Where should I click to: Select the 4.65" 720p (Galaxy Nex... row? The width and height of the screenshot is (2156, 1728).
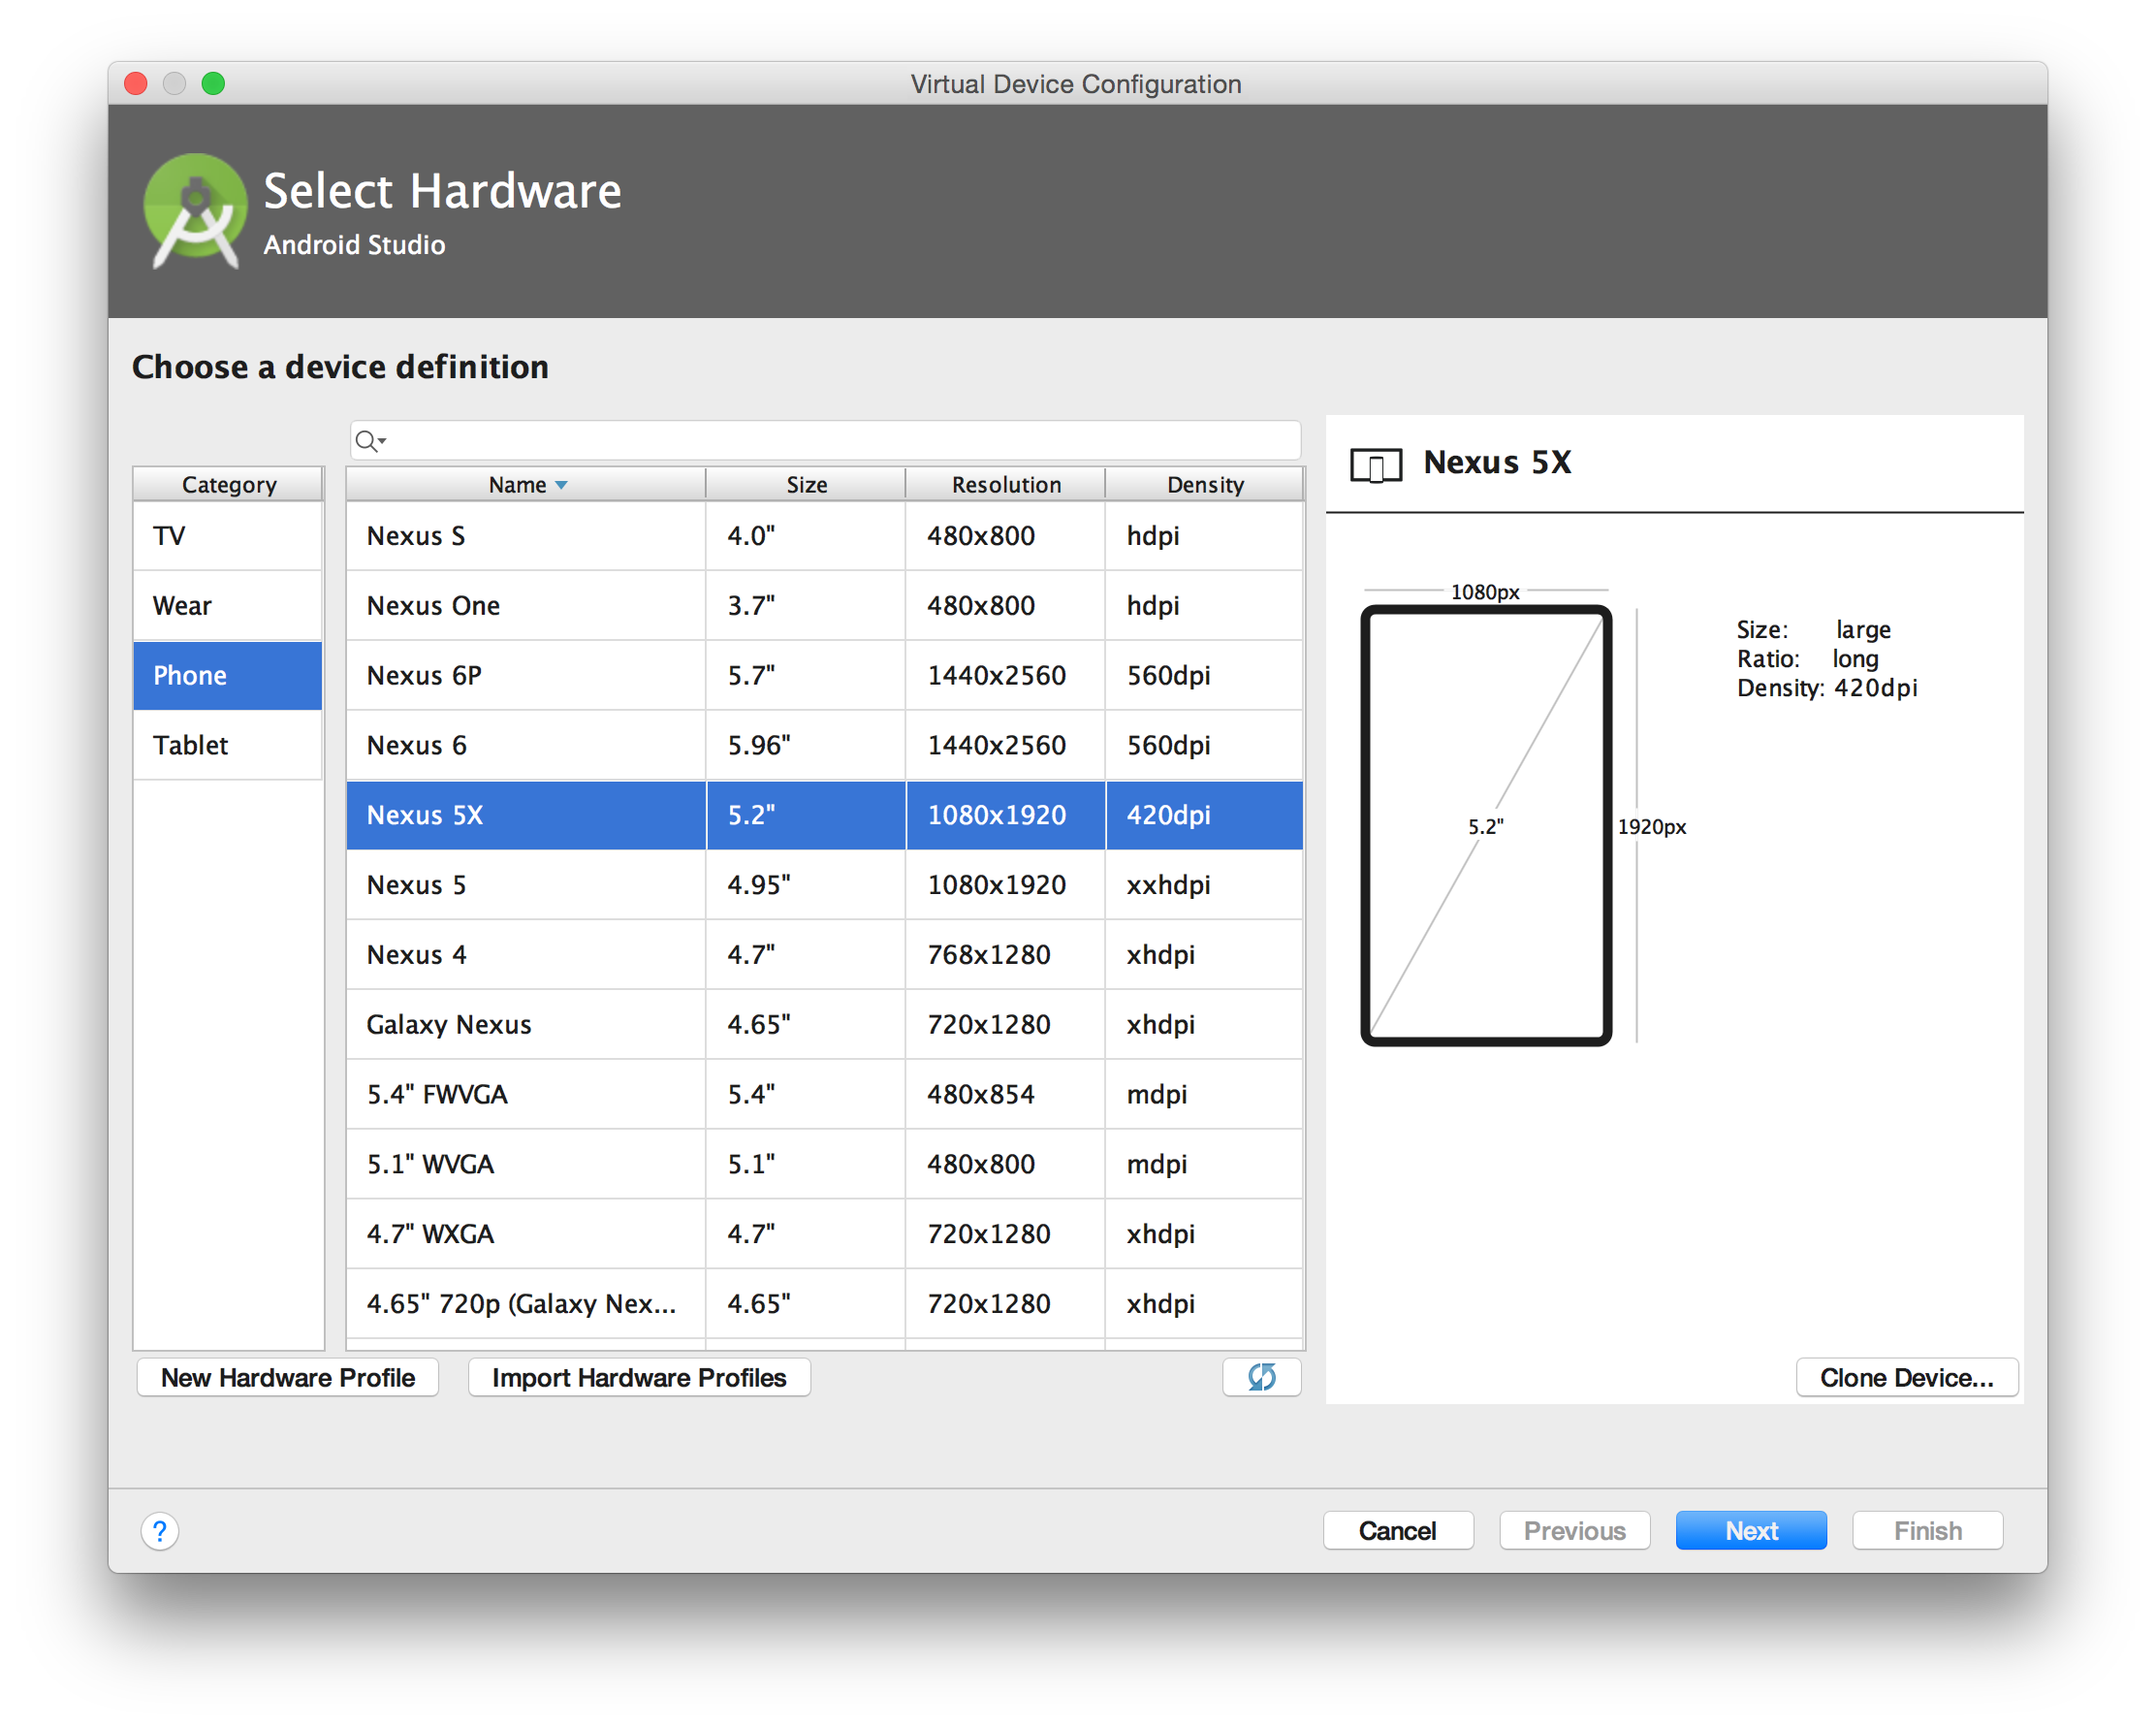(x=825, y=1305)
